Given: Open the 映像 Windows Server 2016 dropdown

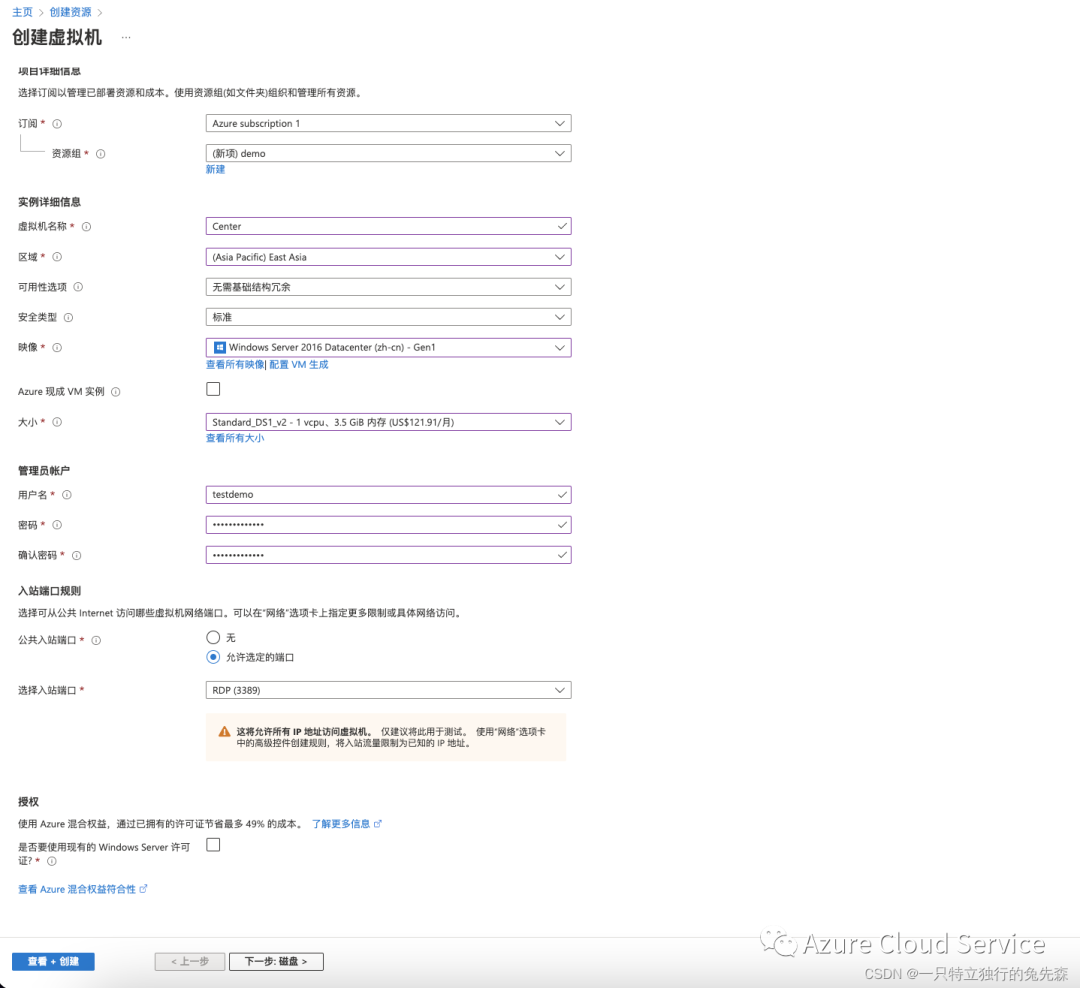Looking at the screenshot, I should click(388, 348).
